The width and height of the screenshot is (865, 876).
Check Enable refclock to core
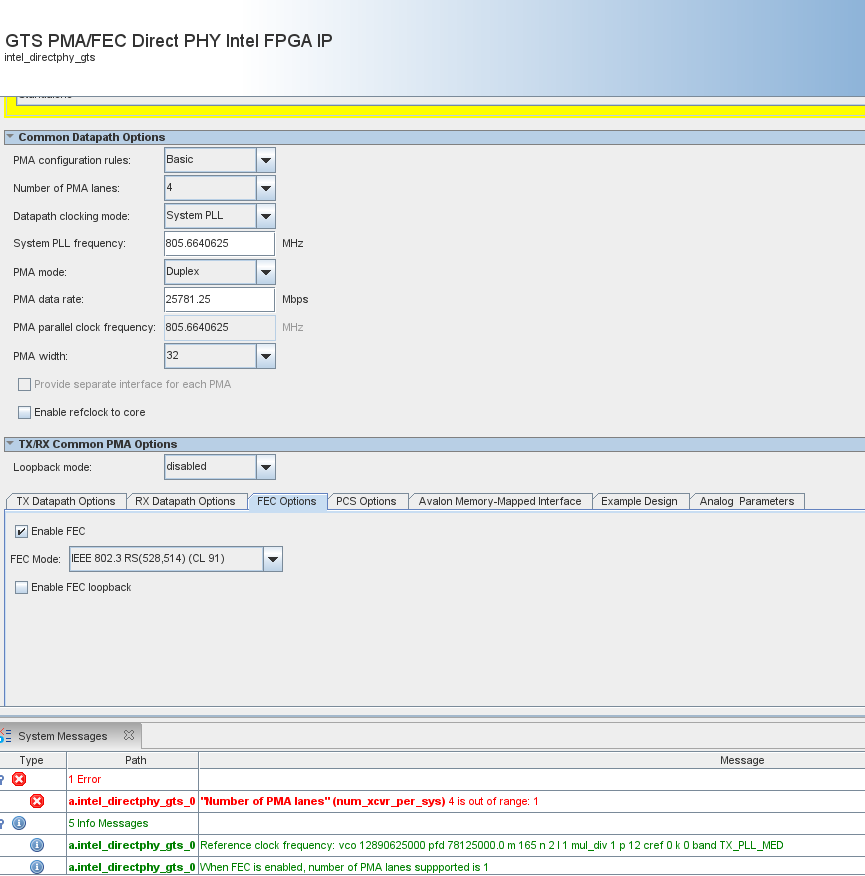tap(24, 412)
